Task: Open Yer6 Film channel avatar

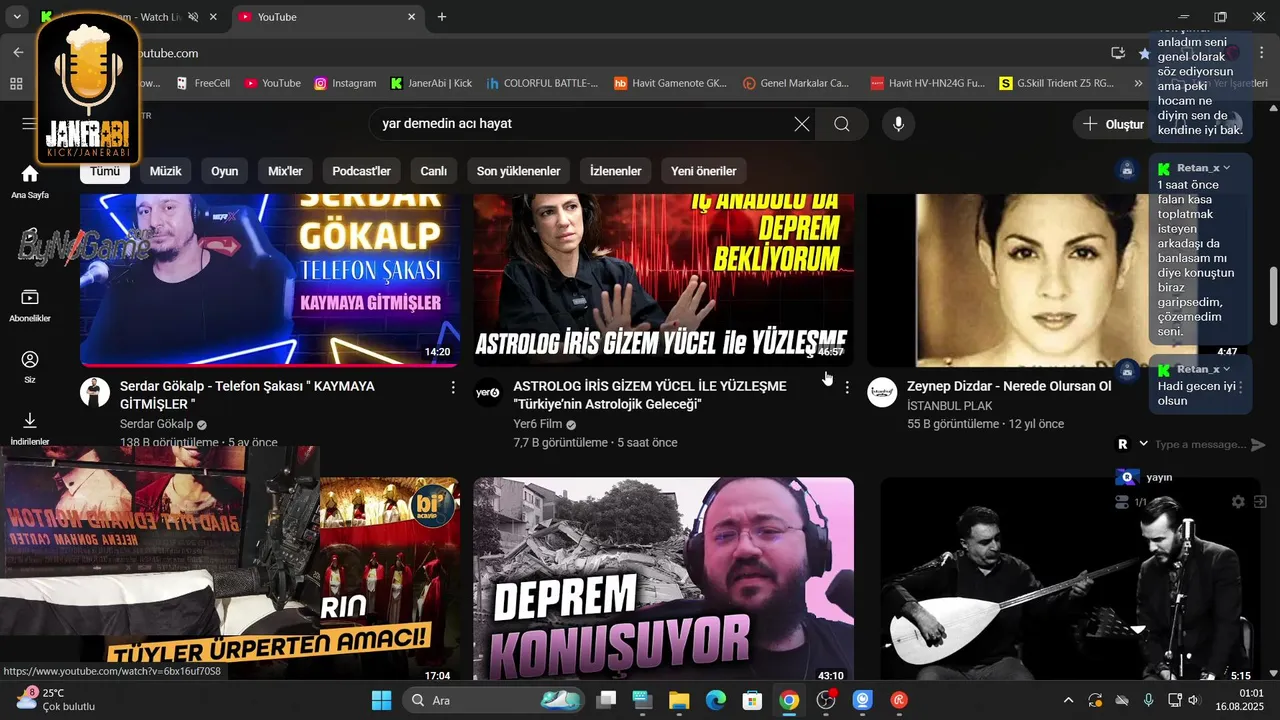Action: tap(488, 392)
